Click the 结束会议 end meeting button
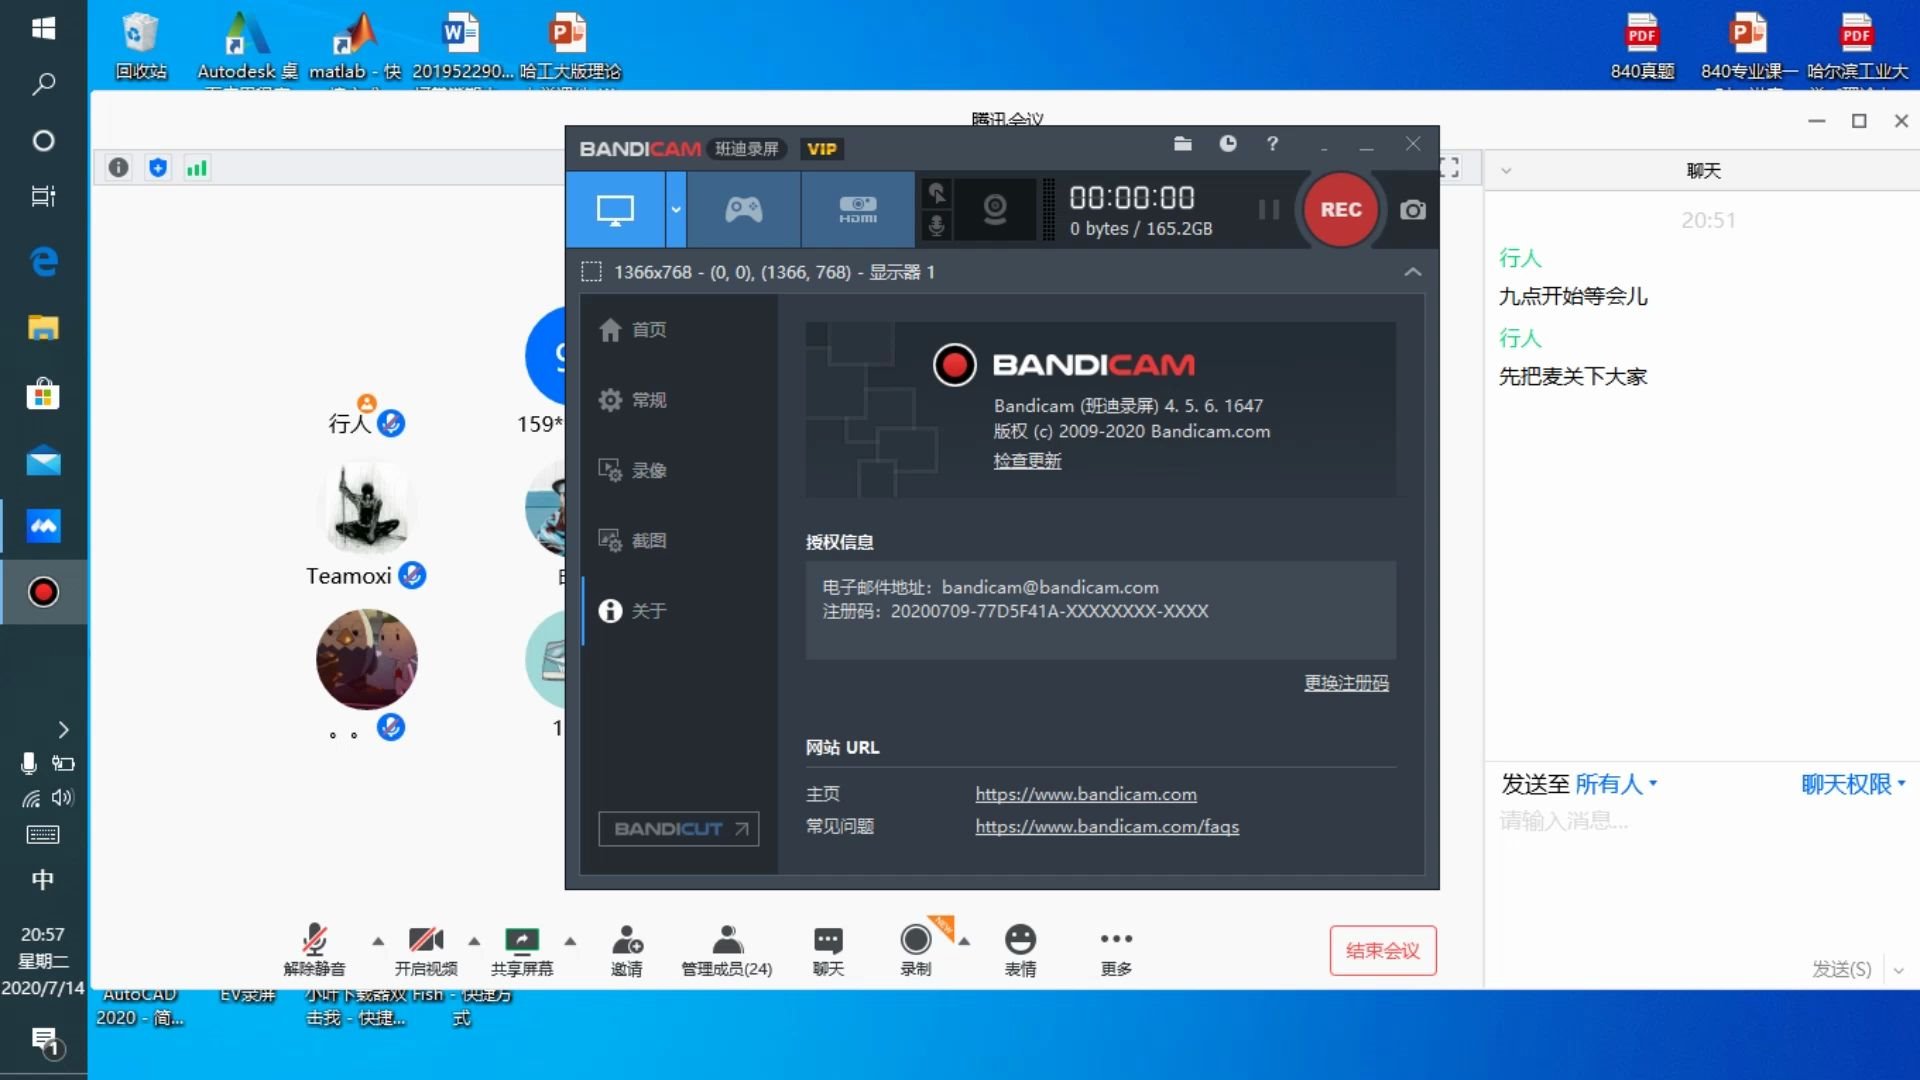 (1383, 950)
